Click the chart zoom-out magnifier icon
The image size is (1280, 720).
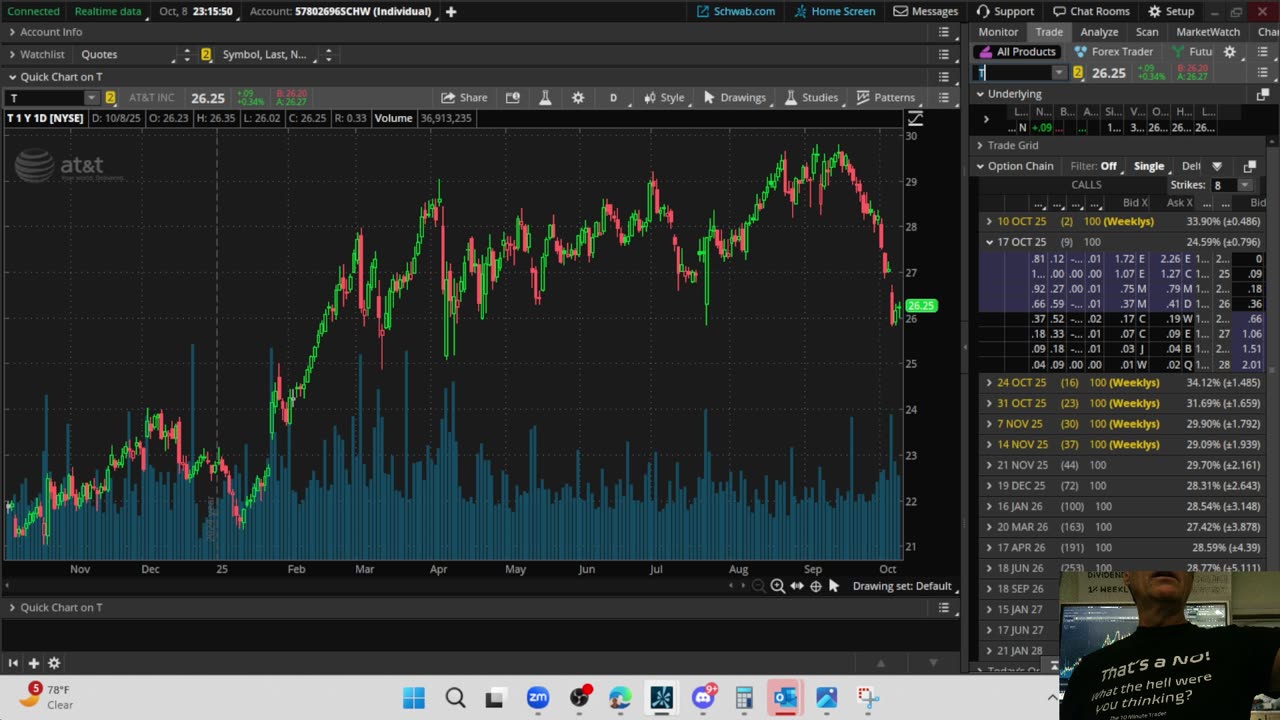[758, 586]
